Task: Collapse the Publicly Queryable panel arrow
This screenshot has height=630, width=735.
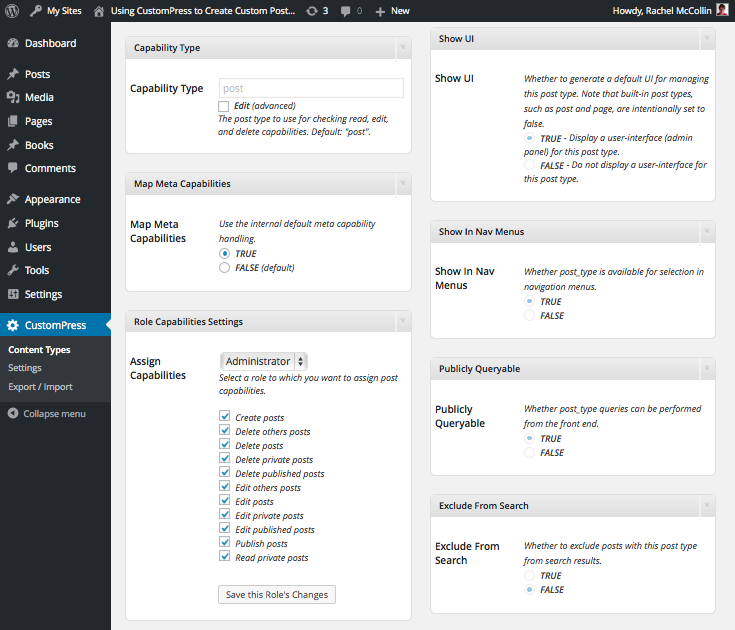Action: (x=707, y=368)
